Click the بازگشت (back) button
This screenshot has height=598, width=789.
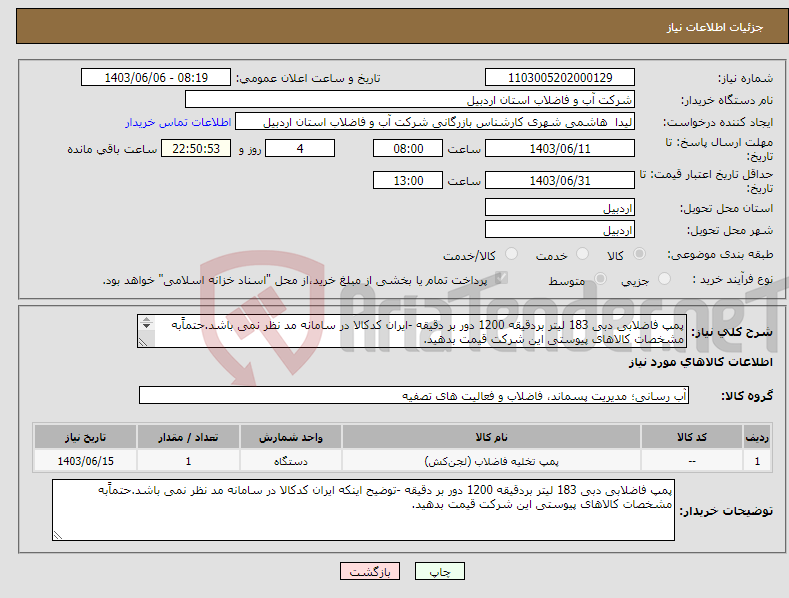point(370,572)
